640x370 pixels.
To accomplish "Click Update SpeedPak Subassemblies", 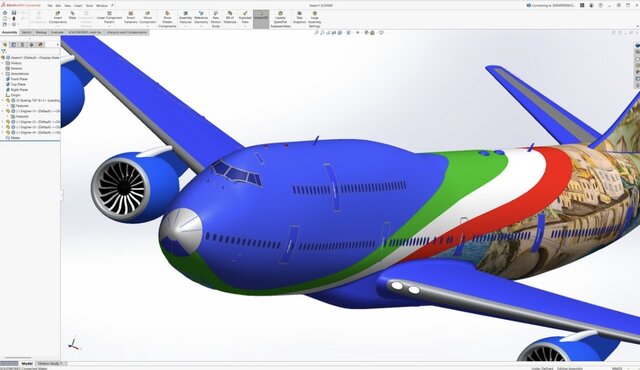I will pyautogui.click(x=280, y=20).
